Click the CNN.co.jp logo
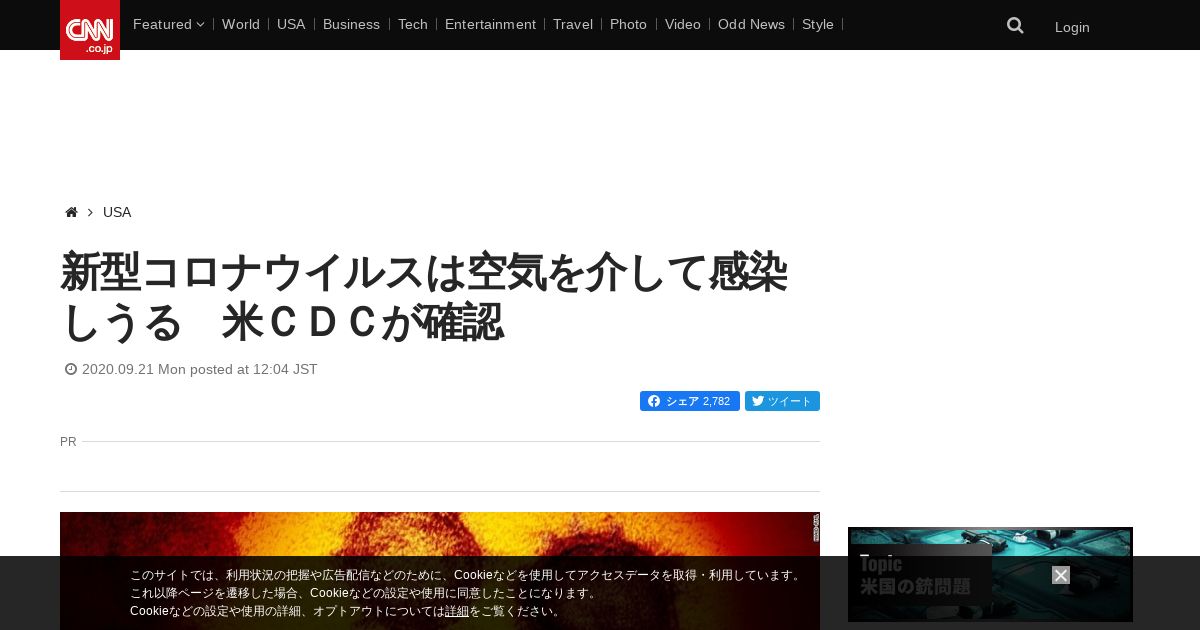Viewport: 1200px width, 630px height. pos(90,30)
